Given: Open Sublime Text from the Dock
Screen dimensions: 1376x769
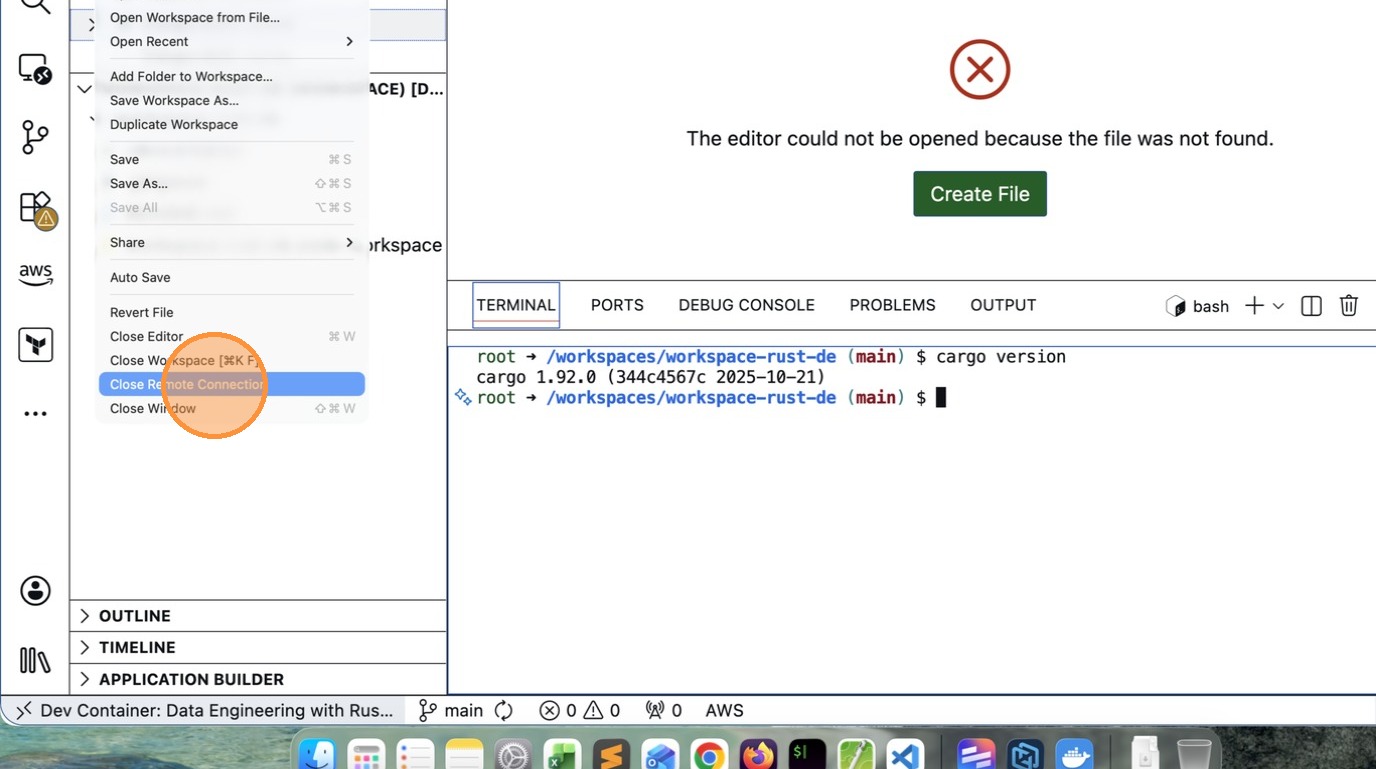Looking at the screenshot, I should pos(611,755).
